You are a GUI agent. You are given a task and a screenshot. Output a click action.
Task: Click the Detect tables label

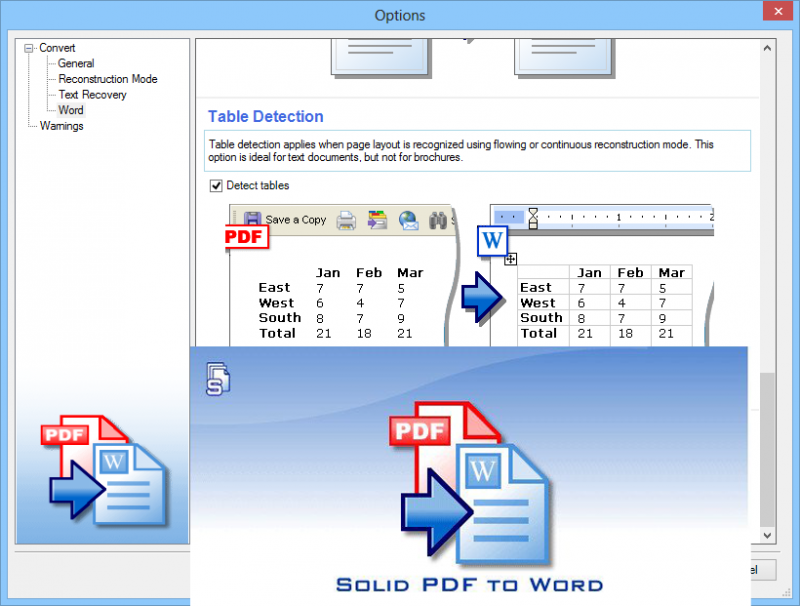[x=258, y=186]
